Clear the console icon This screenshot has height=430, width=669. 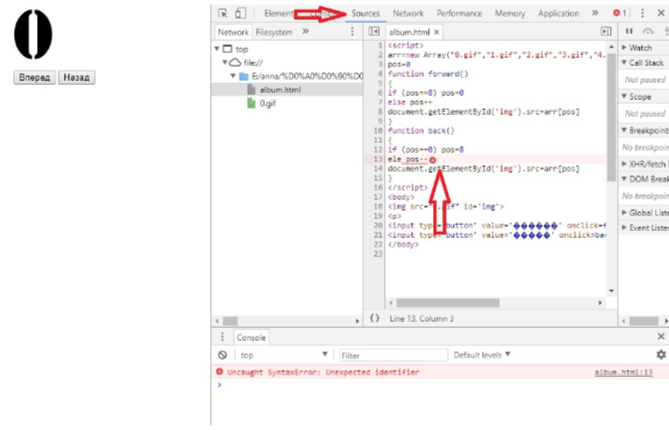[x=222, y=355]
